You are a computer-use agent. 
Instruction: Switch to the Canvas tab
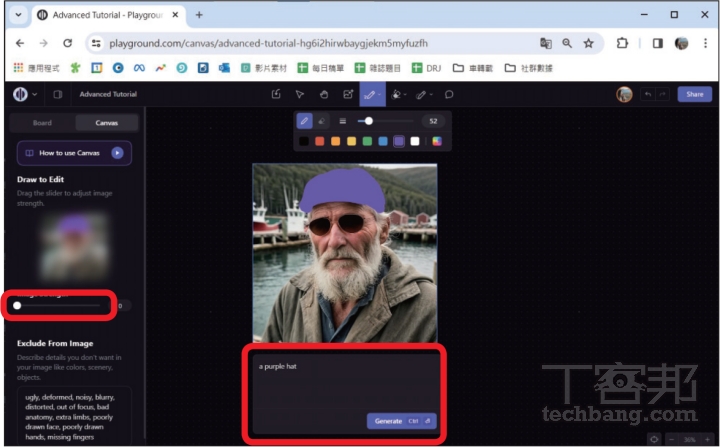coord(107,123)
